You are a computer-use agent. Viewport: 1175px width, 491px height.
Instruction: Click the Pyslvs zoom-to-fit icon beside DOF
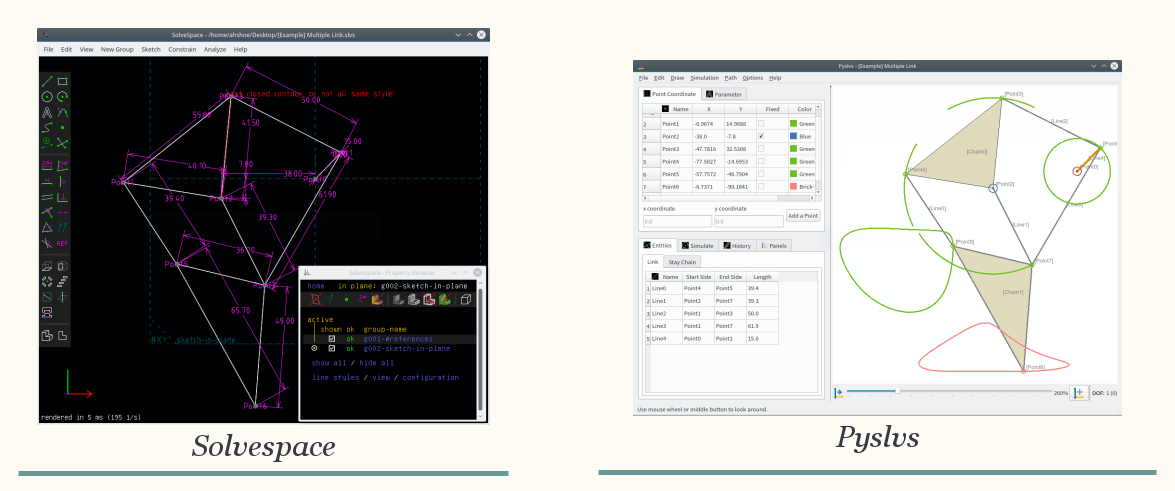[1078, 392]
